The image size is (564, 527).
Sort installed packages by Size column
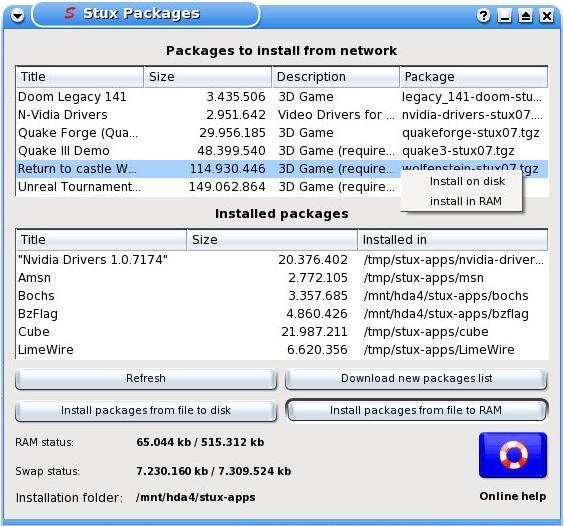[272, 240]
